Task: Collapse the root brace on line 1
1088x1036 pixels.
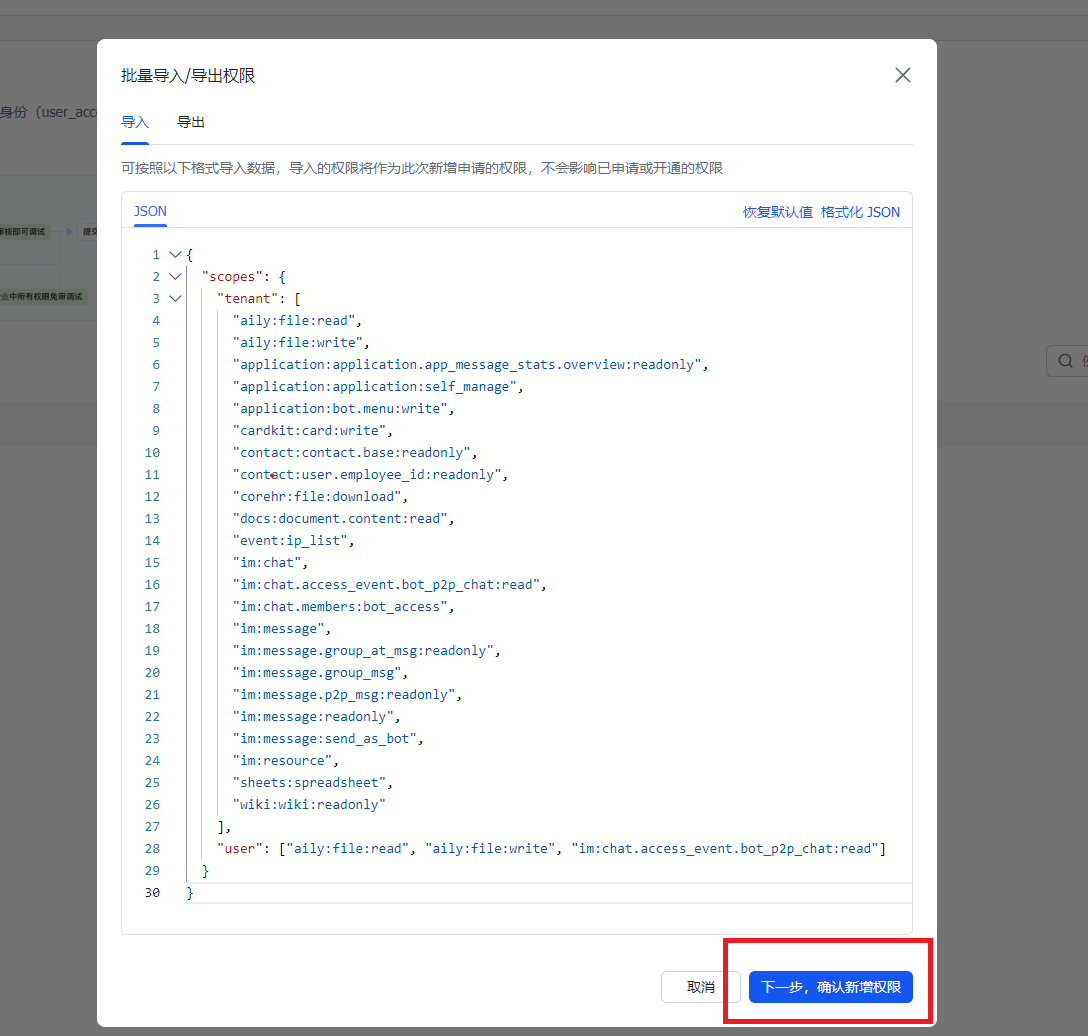Action: 176,255
